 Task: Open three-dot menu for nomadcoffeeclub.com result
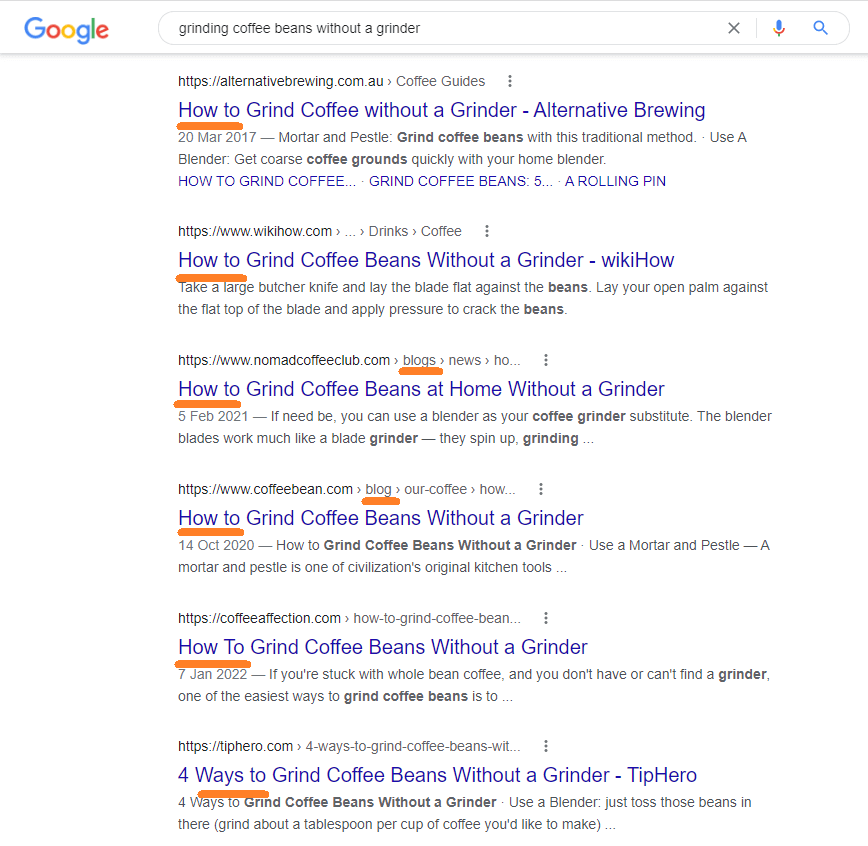[x=546, y=360]
